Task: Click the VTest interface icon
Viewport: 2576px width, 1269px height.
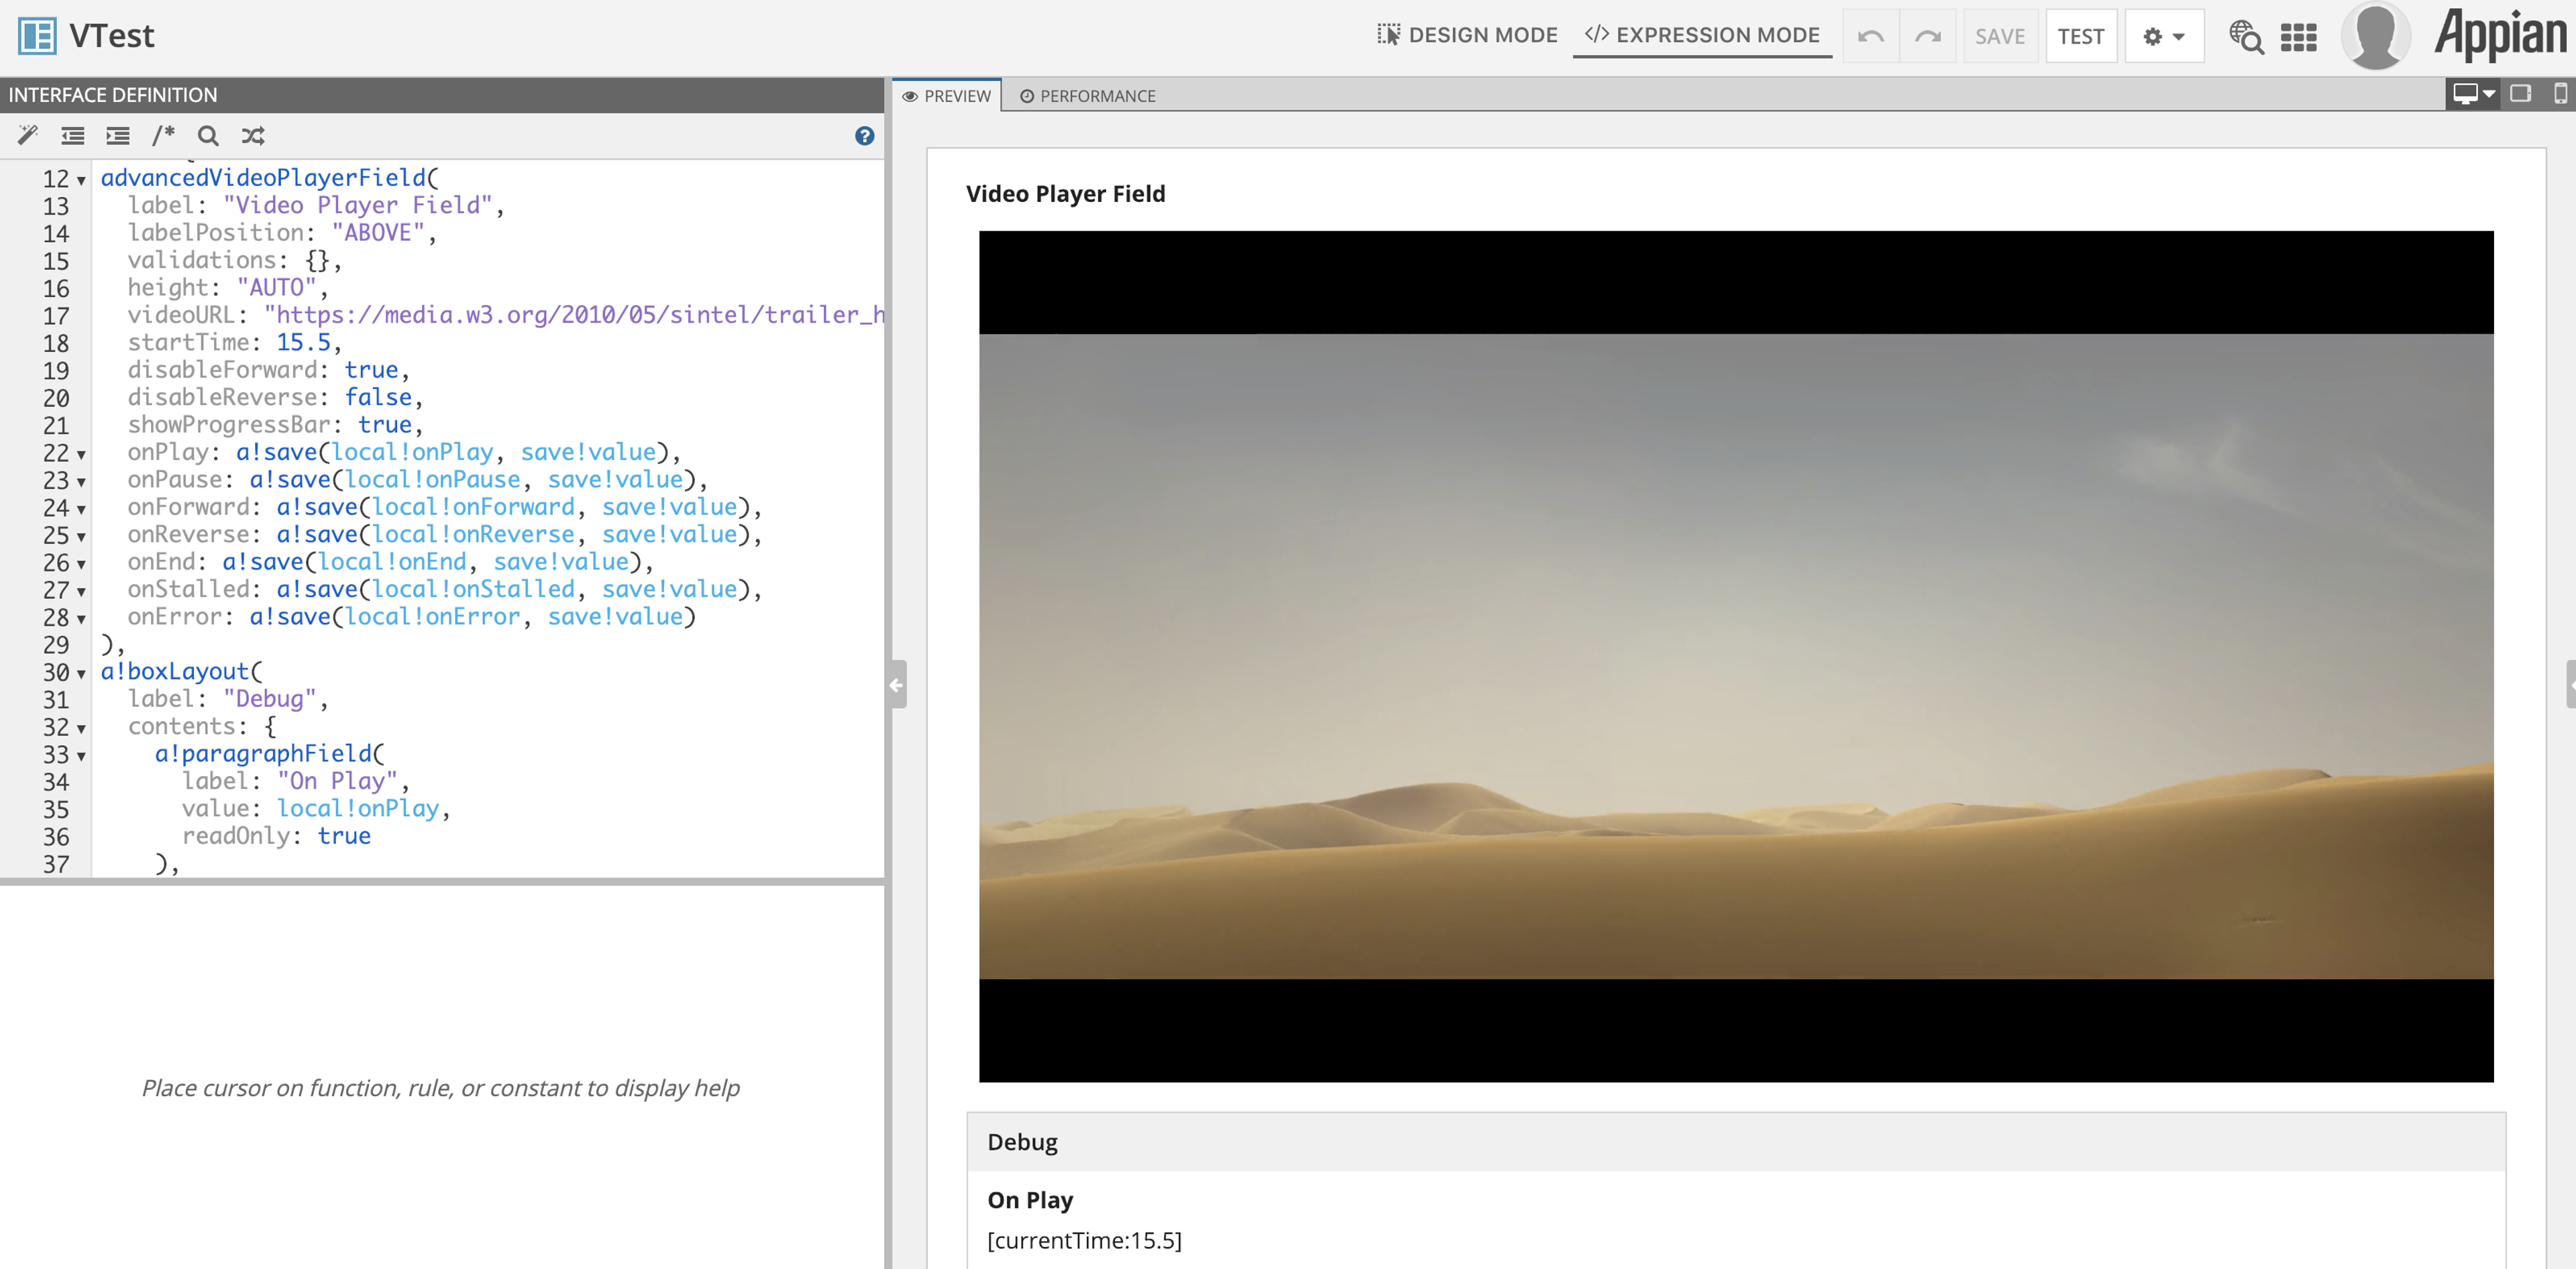Action: point(37,36)
